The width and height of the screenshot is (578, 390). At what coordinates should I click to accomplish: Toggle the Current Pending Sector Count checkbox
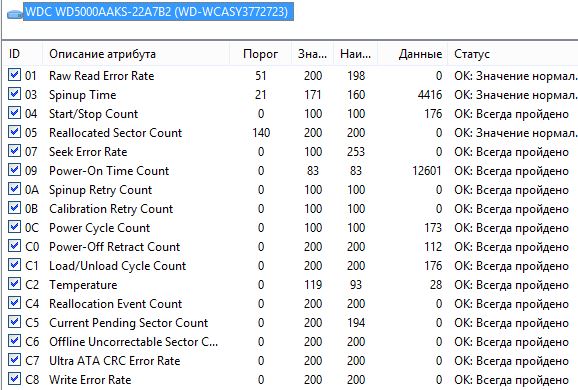click(14, 322)
